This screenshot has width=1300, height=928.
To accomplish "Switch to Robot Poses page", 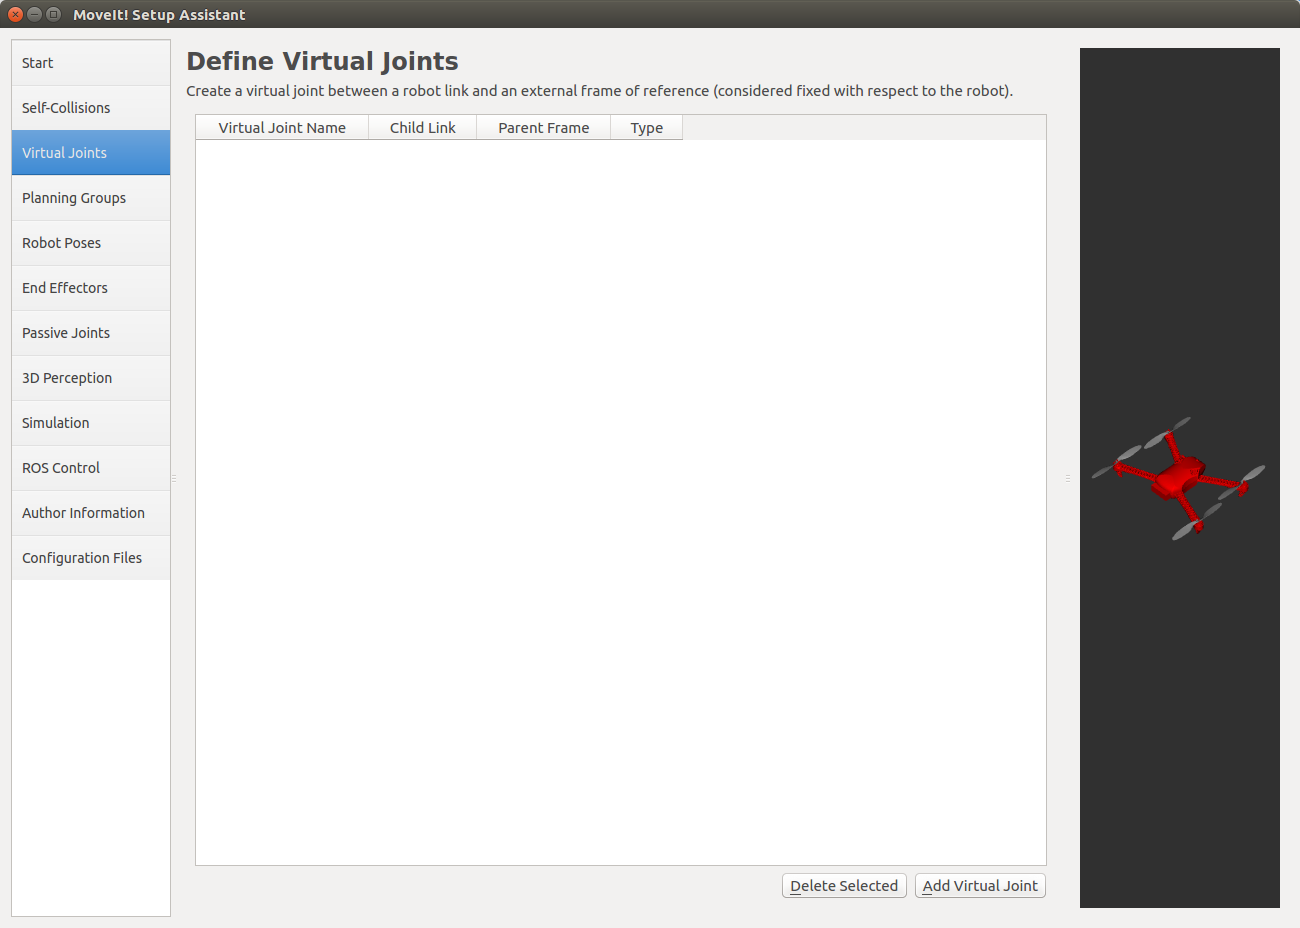I will point(91,243).
